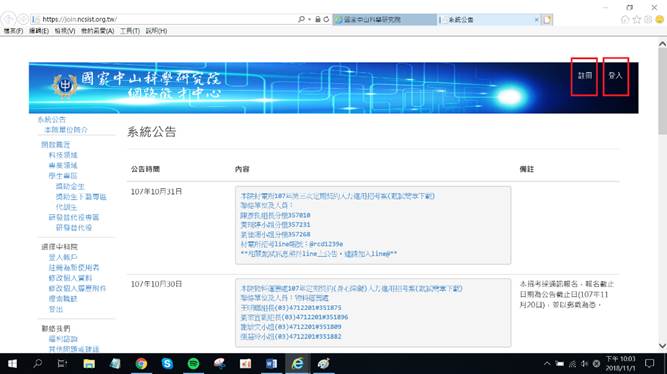667x374 pixels.
Task: Open Spotify from the taskbar
Action: pos(194,364)
